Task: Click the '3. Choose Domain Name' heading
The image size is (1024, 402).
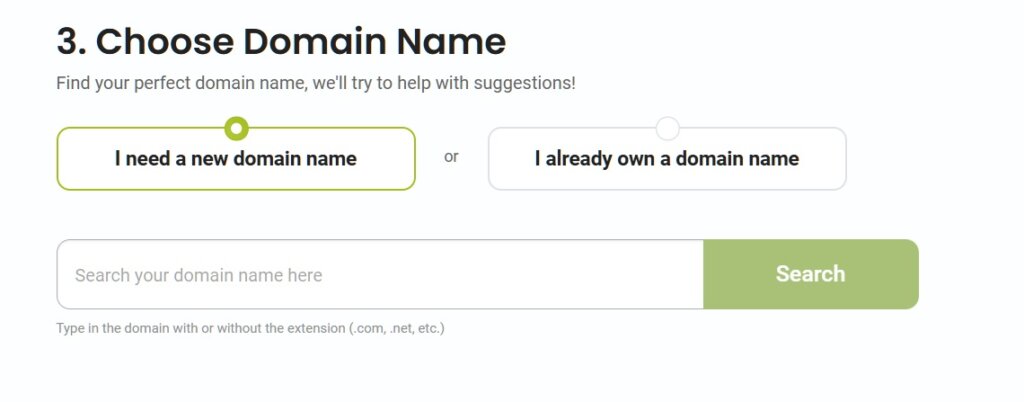Action: click(281, 41)
